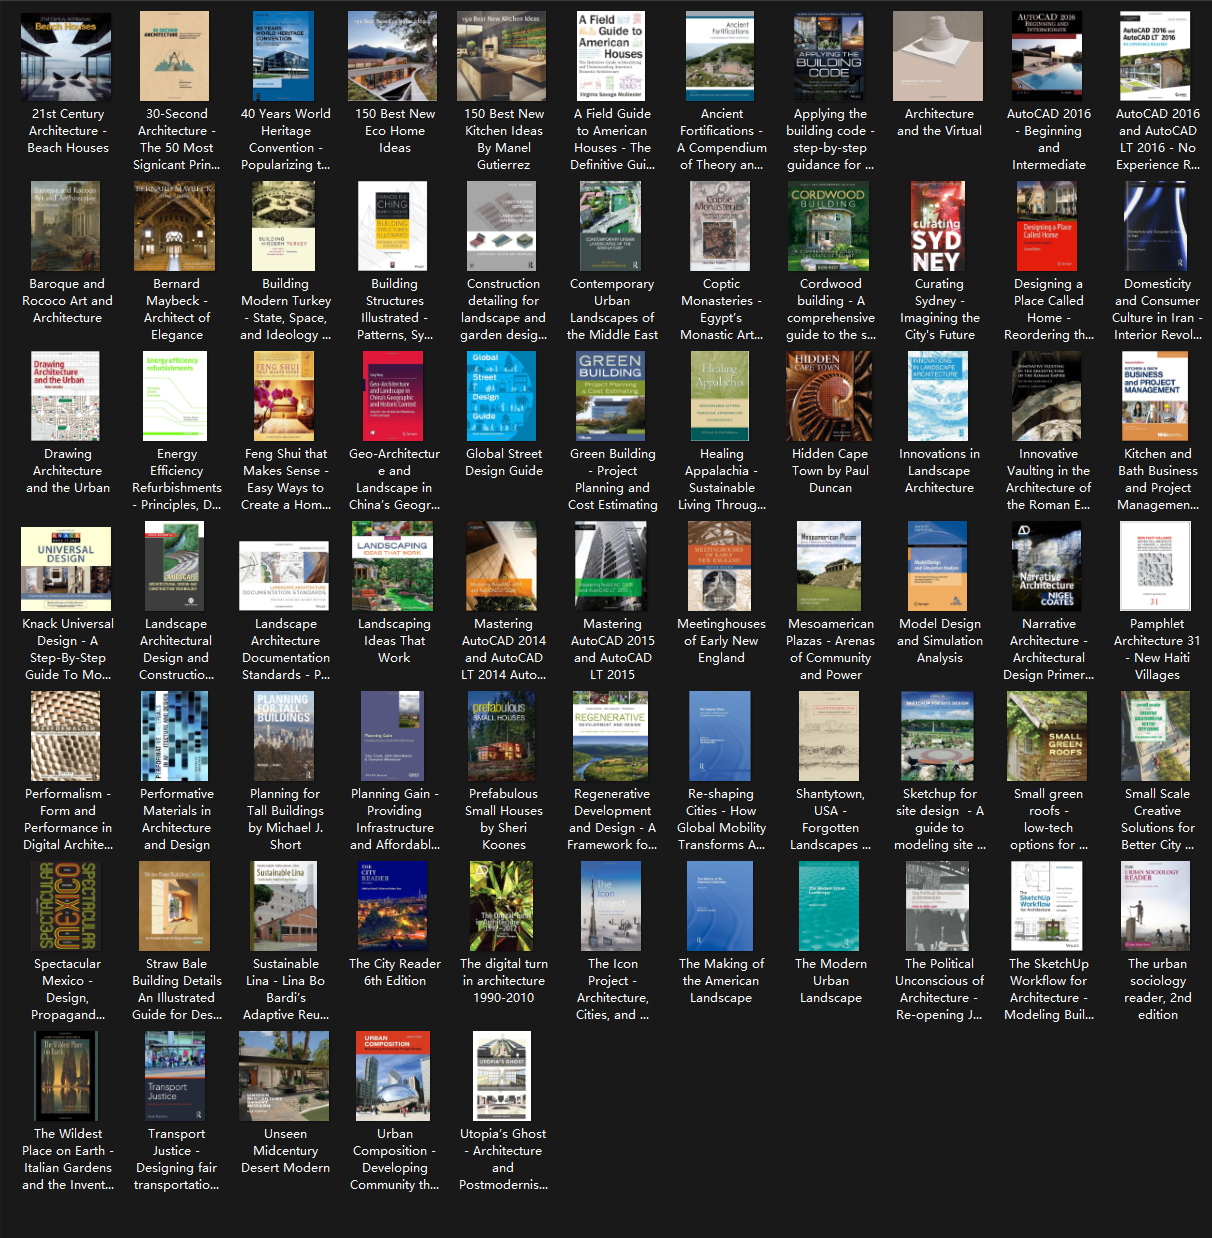The width and height of the screenshot is (1212, 1238).
Task: Click the Utopia's Ghost book cover
Action: click(502, 1076)
